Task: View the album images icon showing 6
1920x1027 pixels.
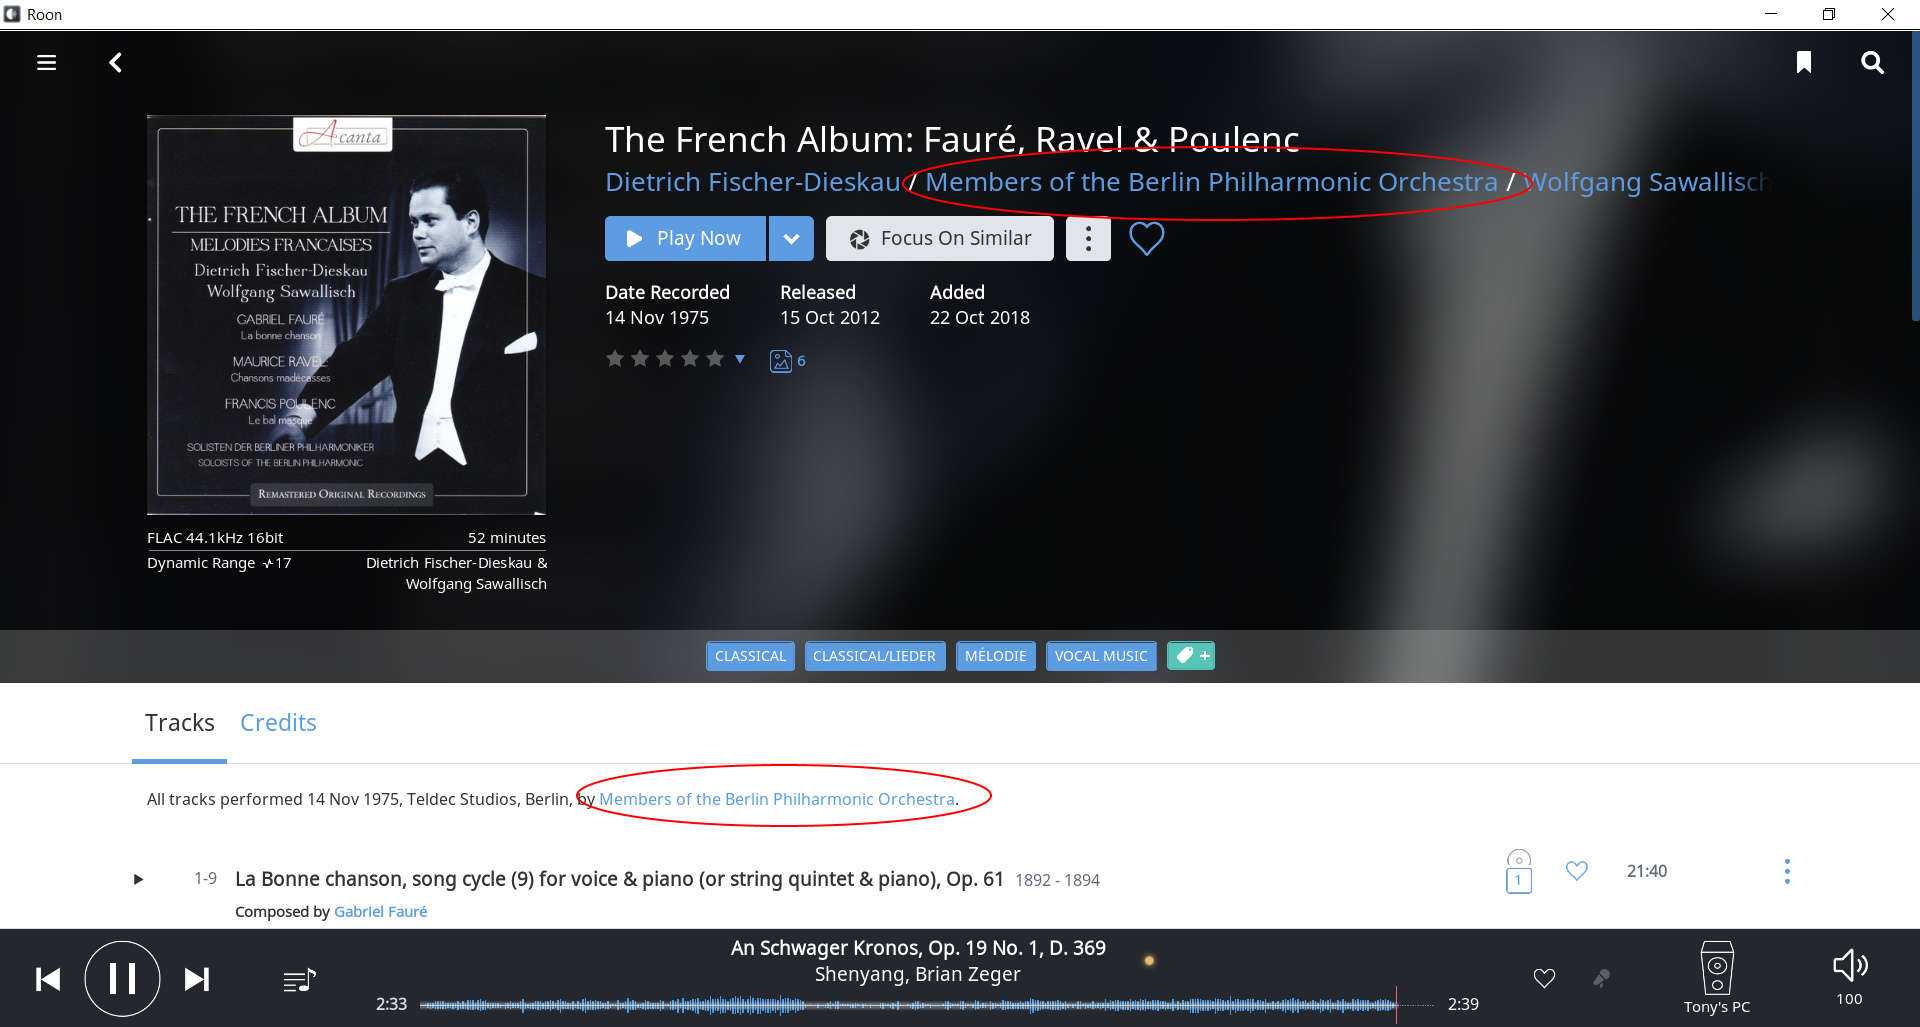Action: [x=787, y=361]
